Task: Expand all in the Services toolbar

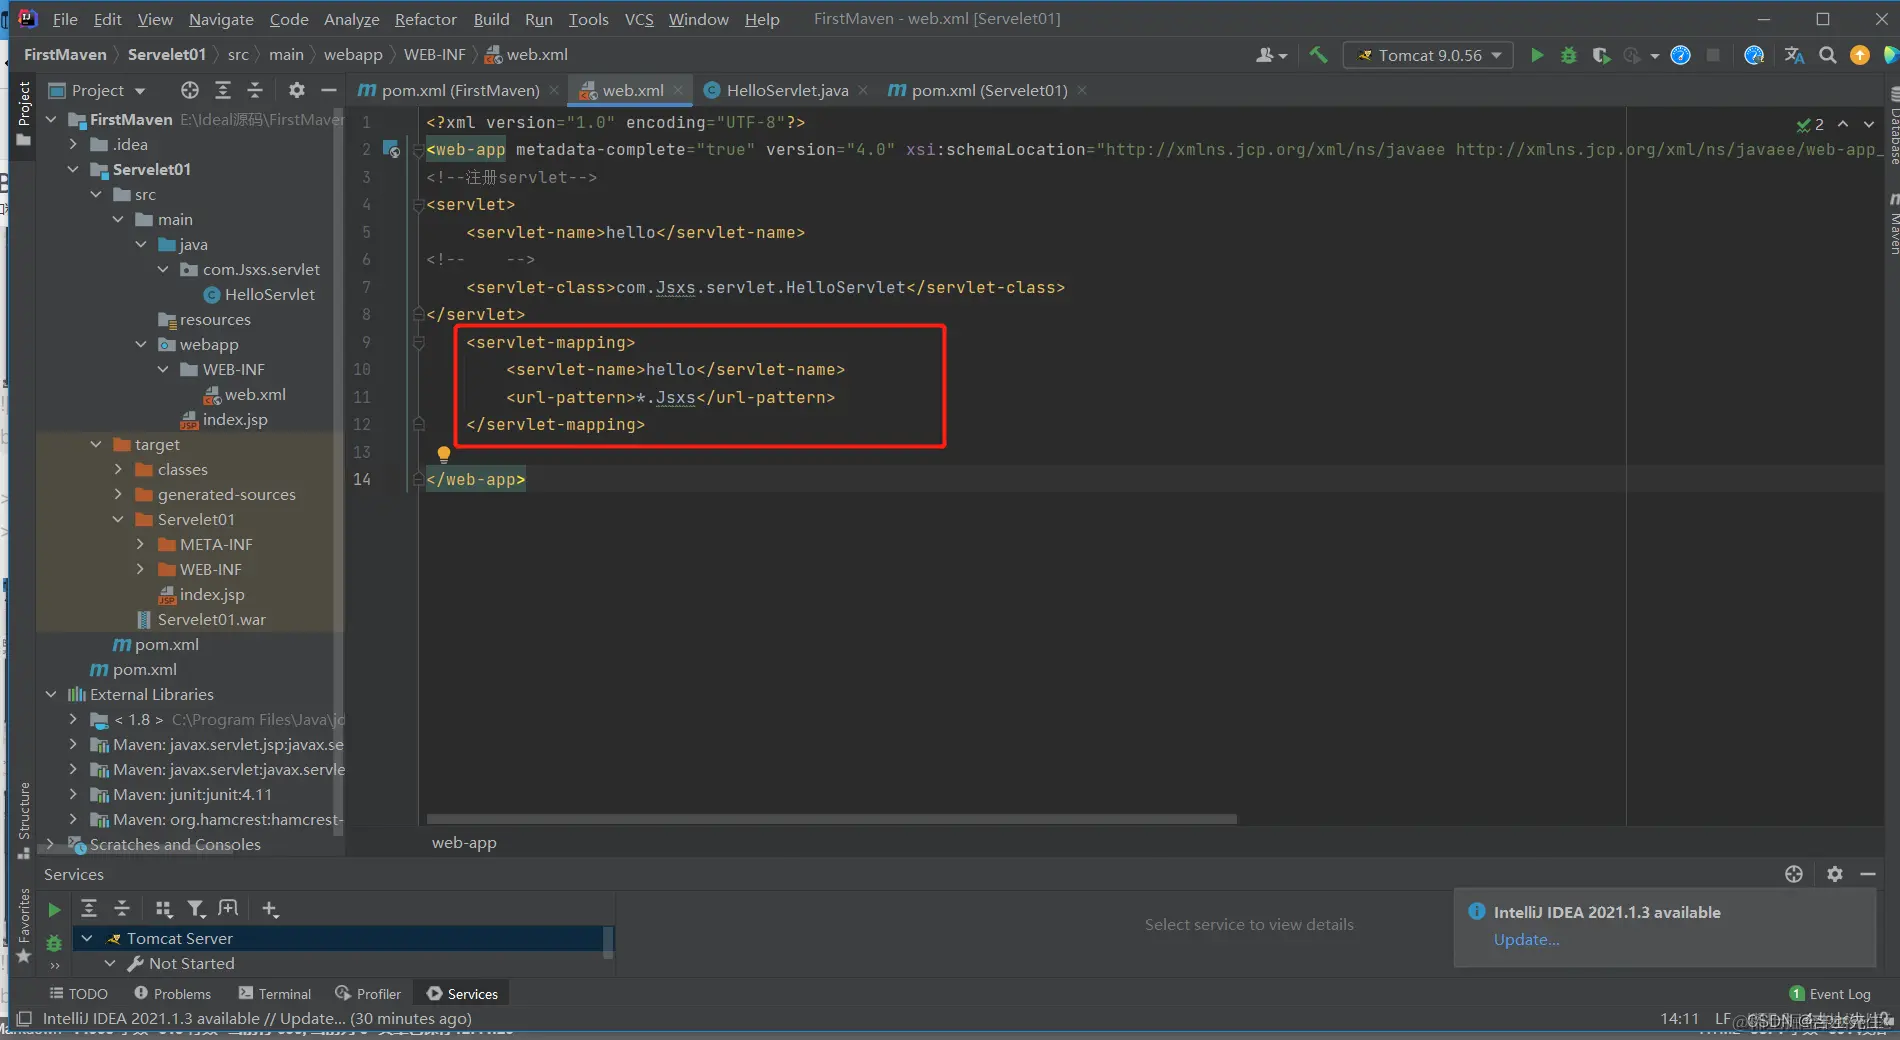Action: pyautogui.click(x=89, y=908)
